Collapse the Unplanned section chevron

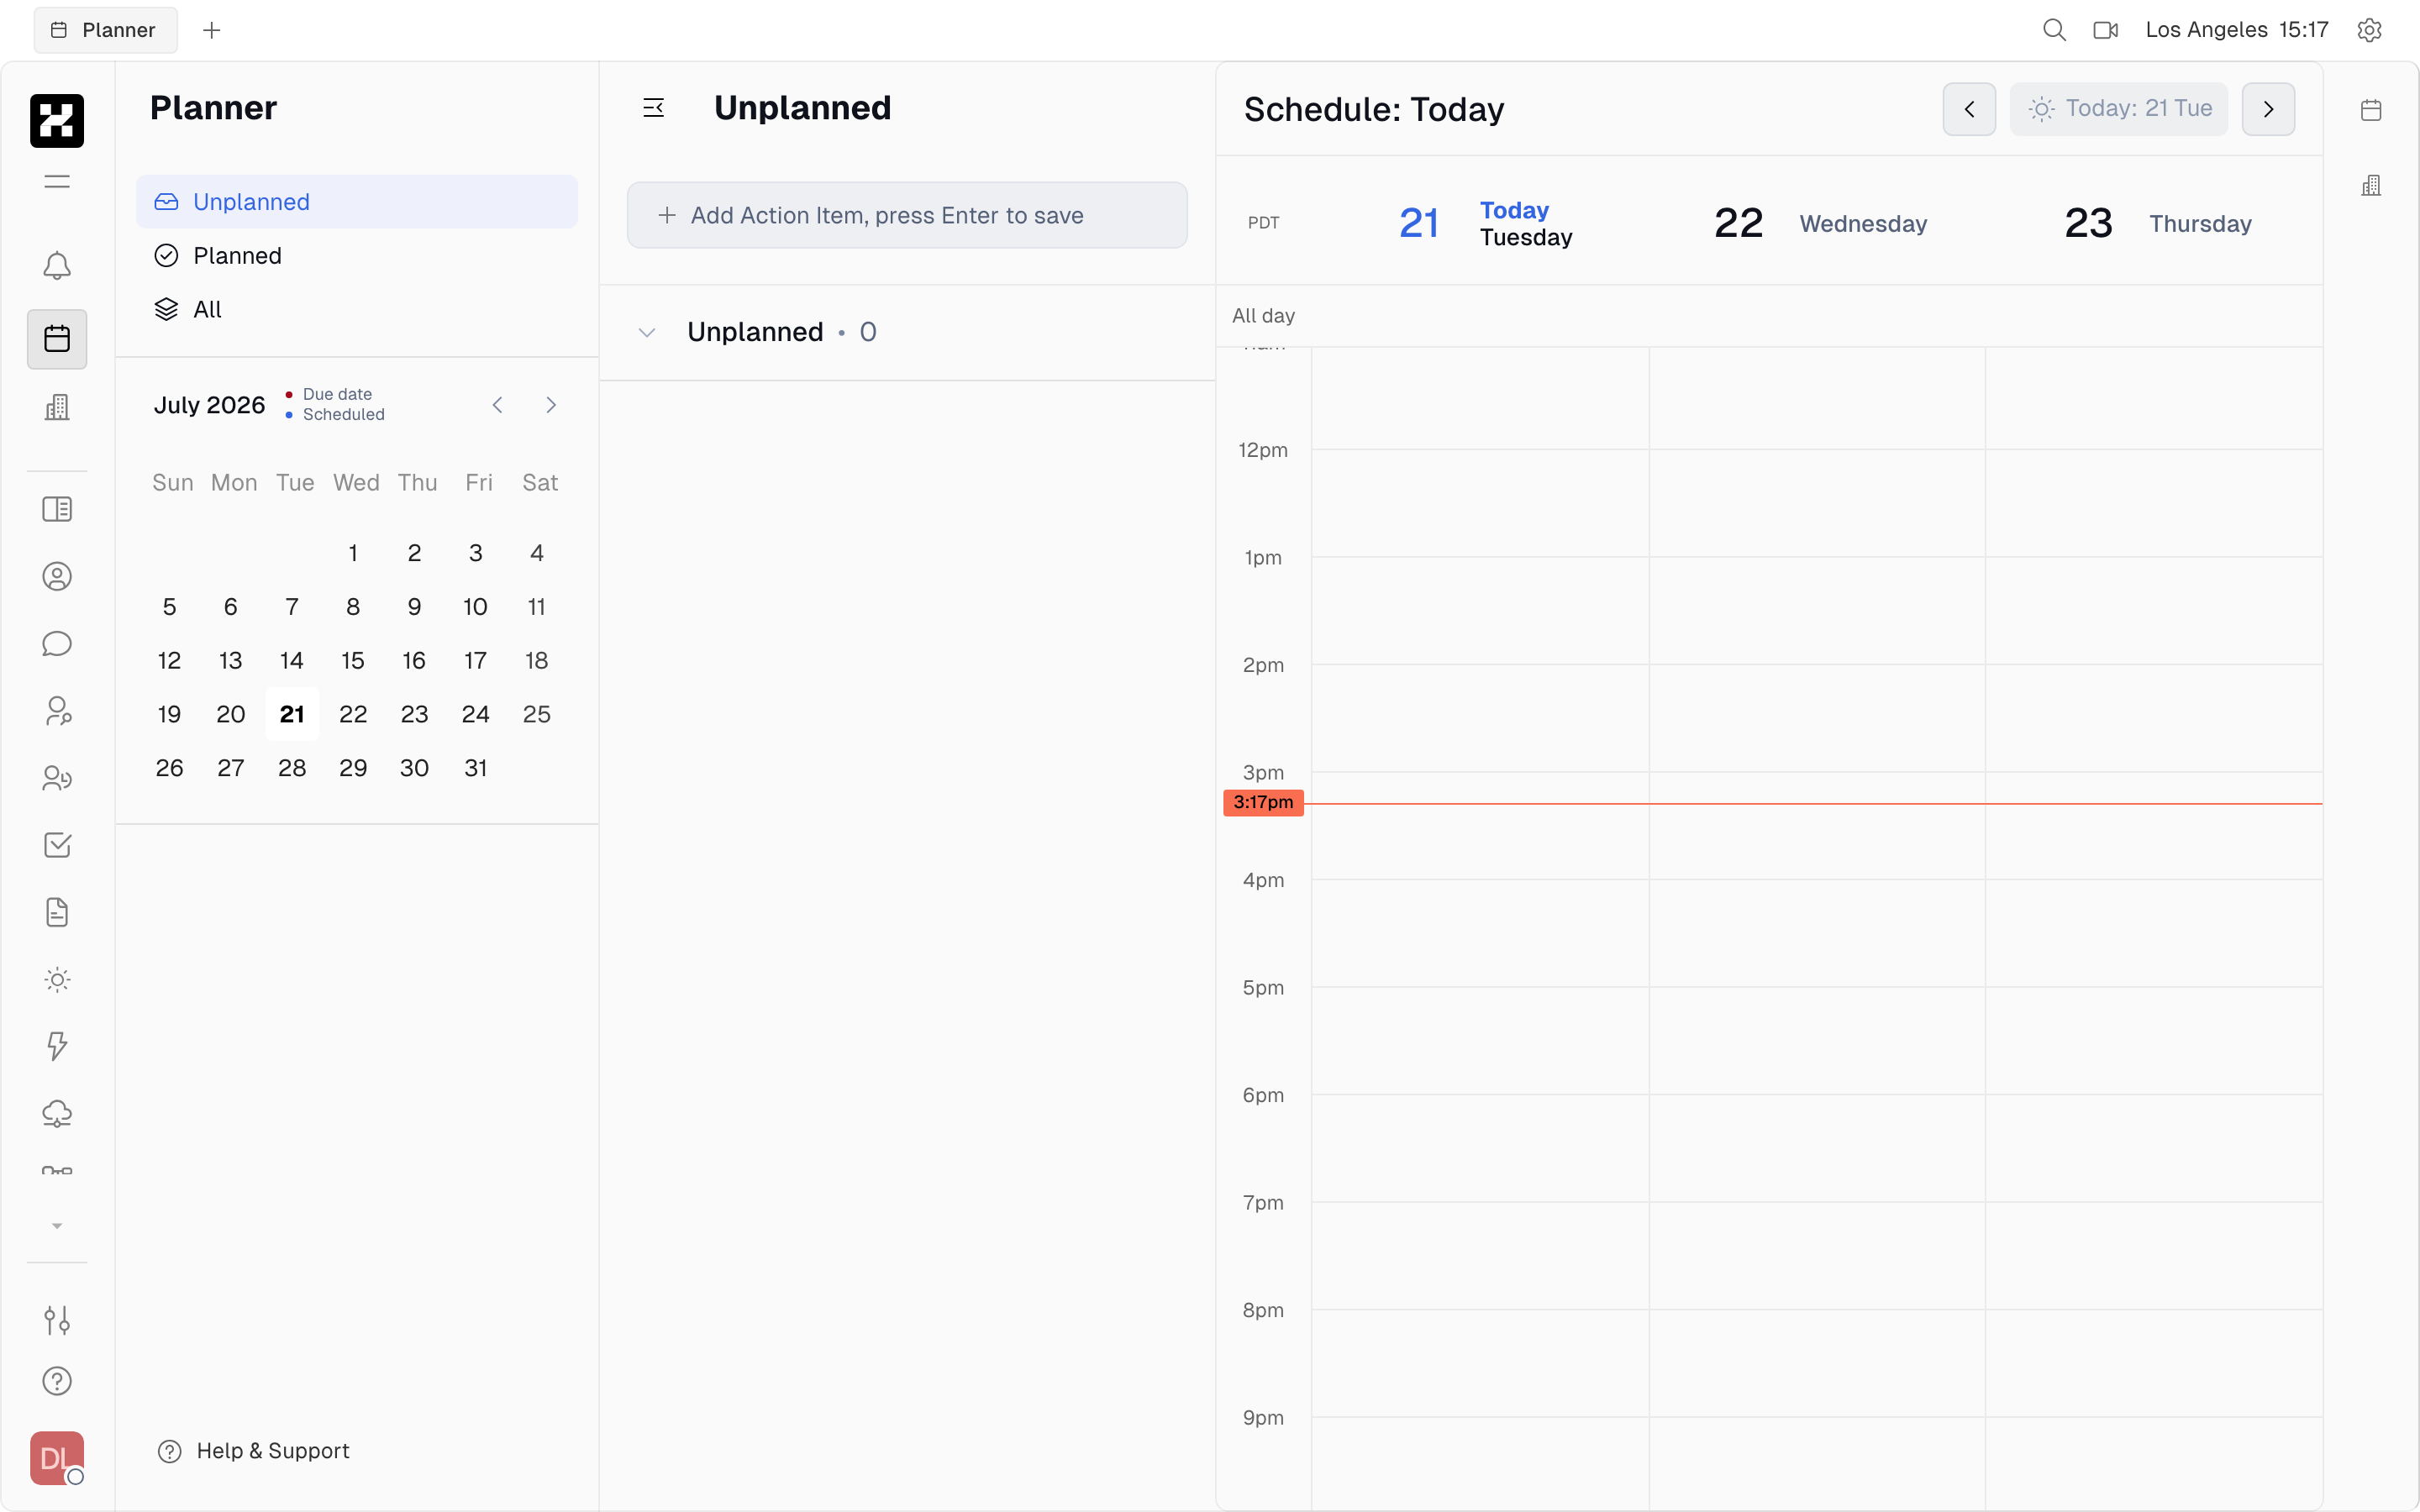[647, 333]
